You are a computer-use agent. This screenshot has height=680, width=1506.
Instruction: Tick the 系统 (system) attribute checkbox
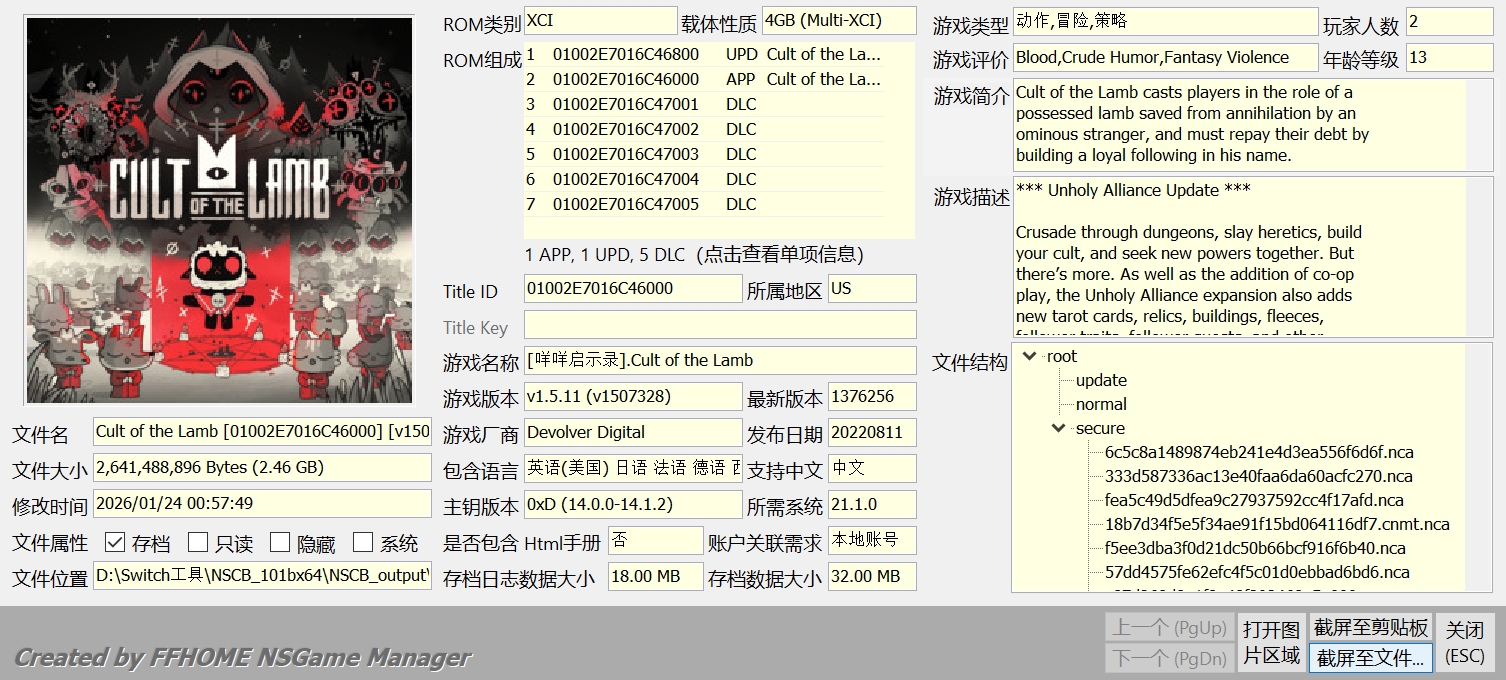[363, 543]
